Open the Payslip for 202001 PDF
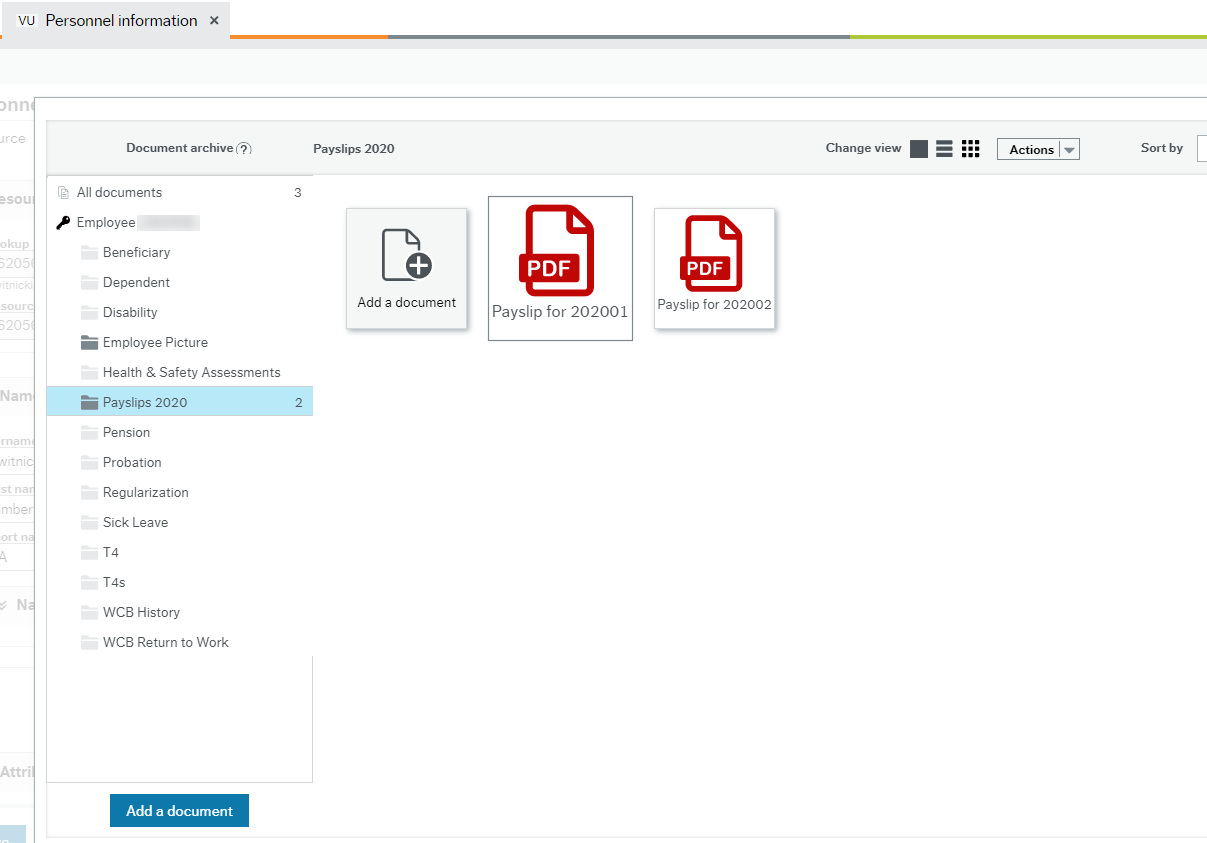1207x843 pixels. coord(560,267)
